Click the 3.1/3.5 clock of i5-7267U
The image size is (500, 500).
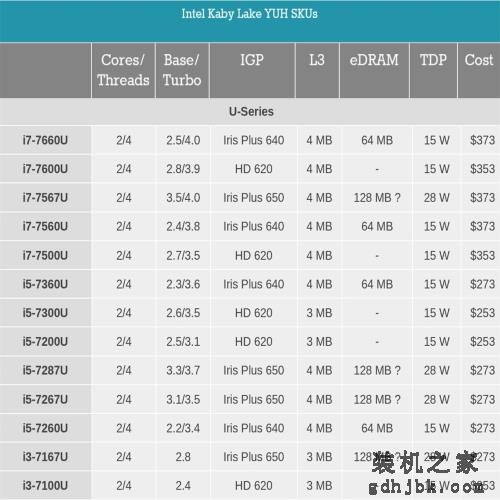(183, 399)
